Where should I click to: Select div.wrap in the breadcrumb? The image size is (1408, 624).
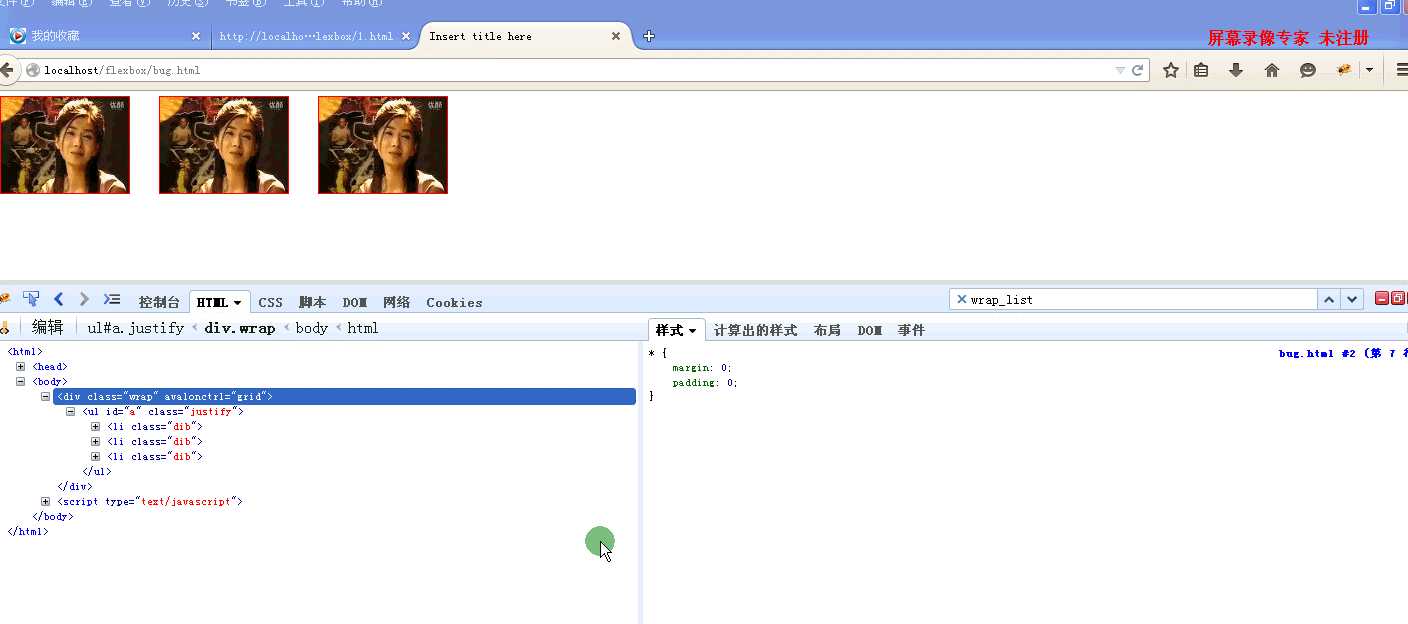click(240, 328)
